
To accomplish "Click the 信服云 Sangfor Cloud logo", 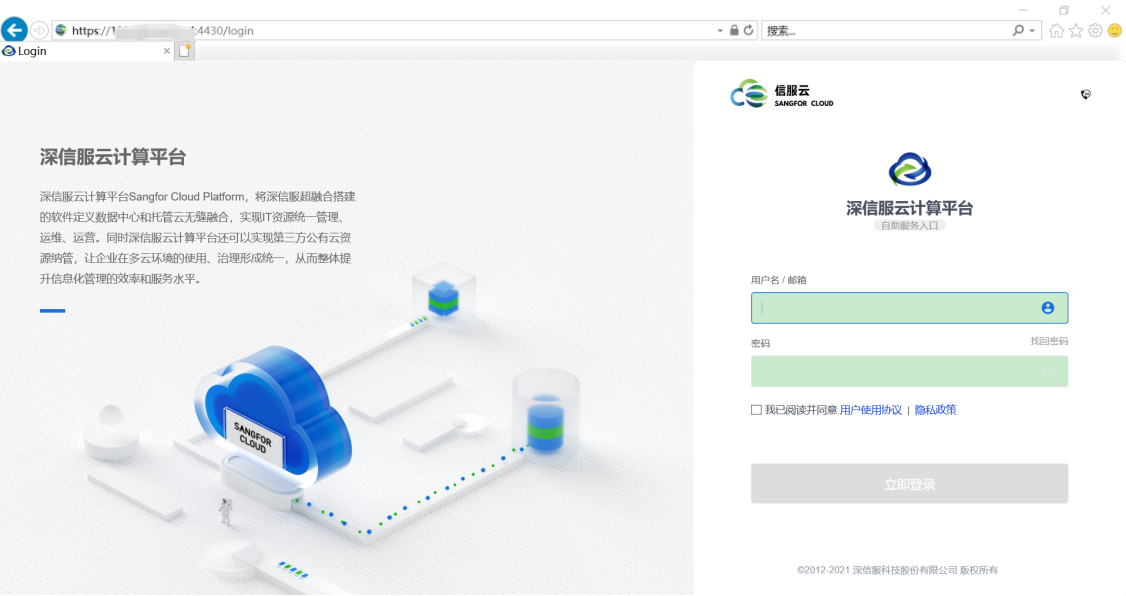I will point(782,94).
